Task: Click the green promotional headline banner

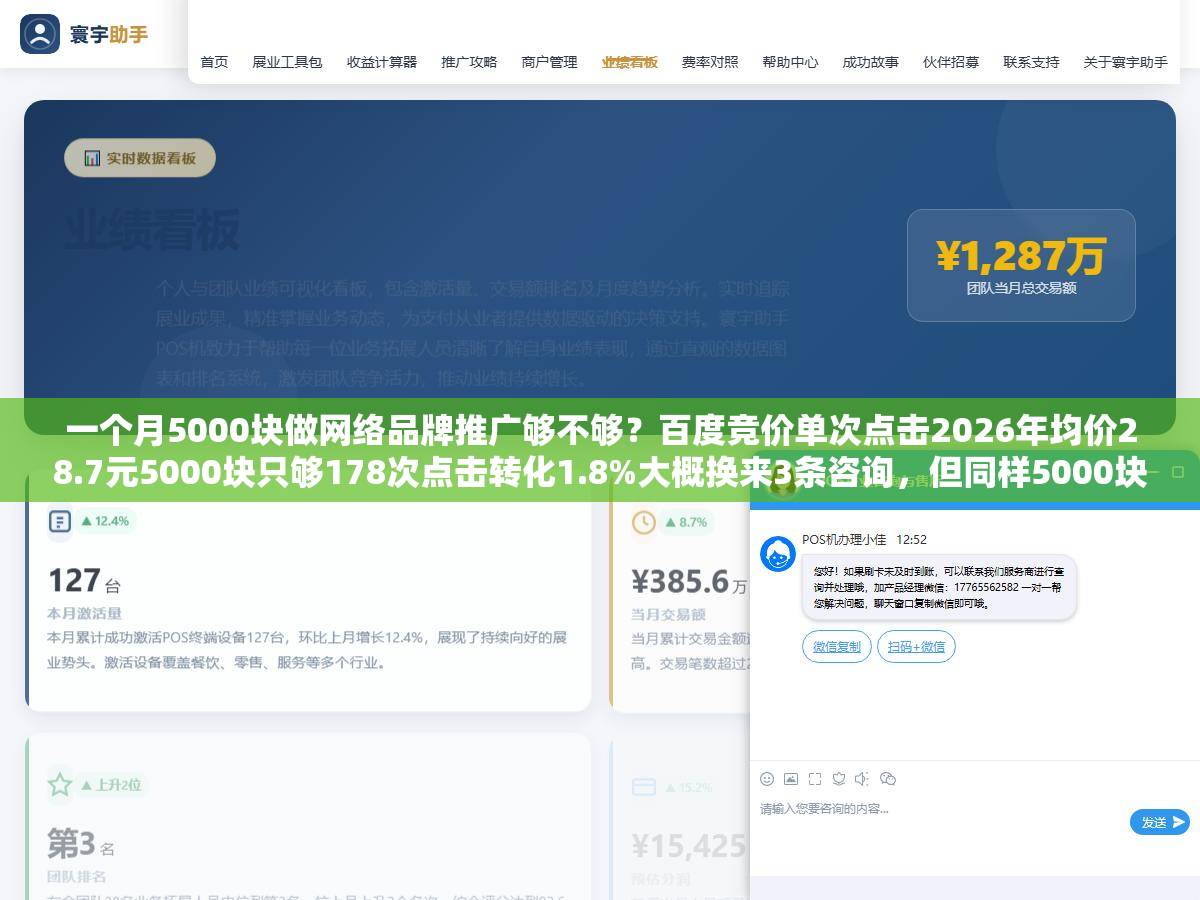Action: pos(600,449)
